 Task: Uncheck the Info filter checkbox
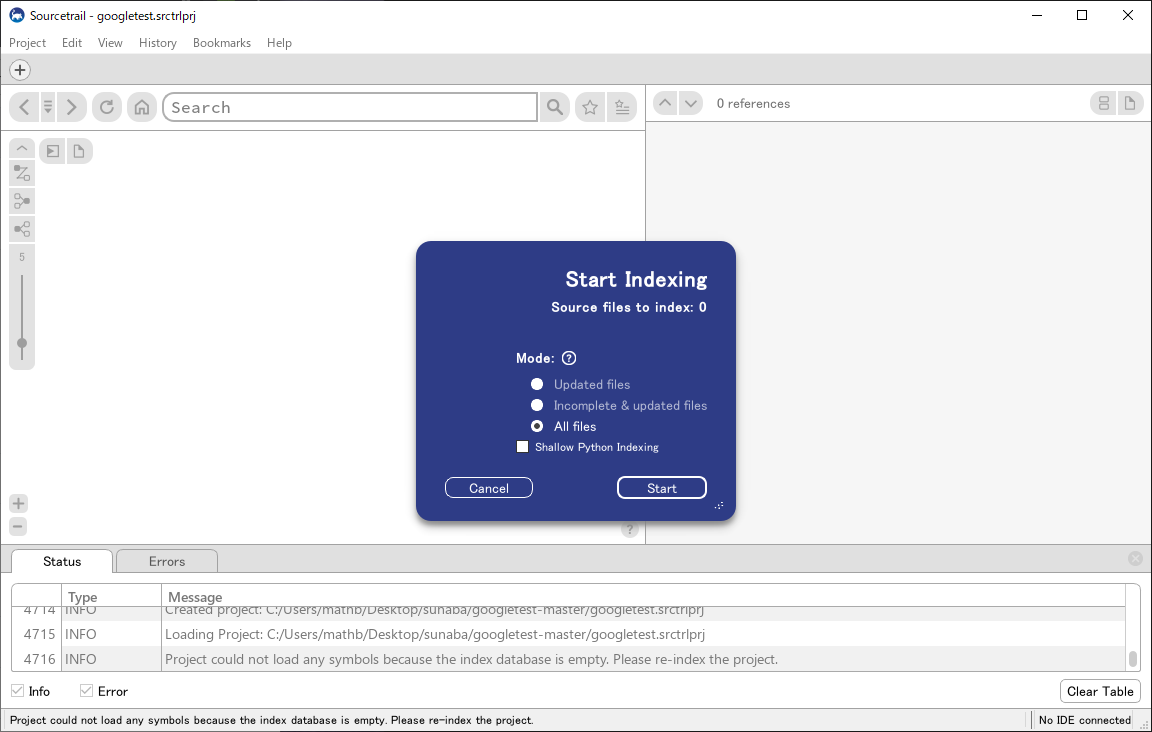click(18, 691)
